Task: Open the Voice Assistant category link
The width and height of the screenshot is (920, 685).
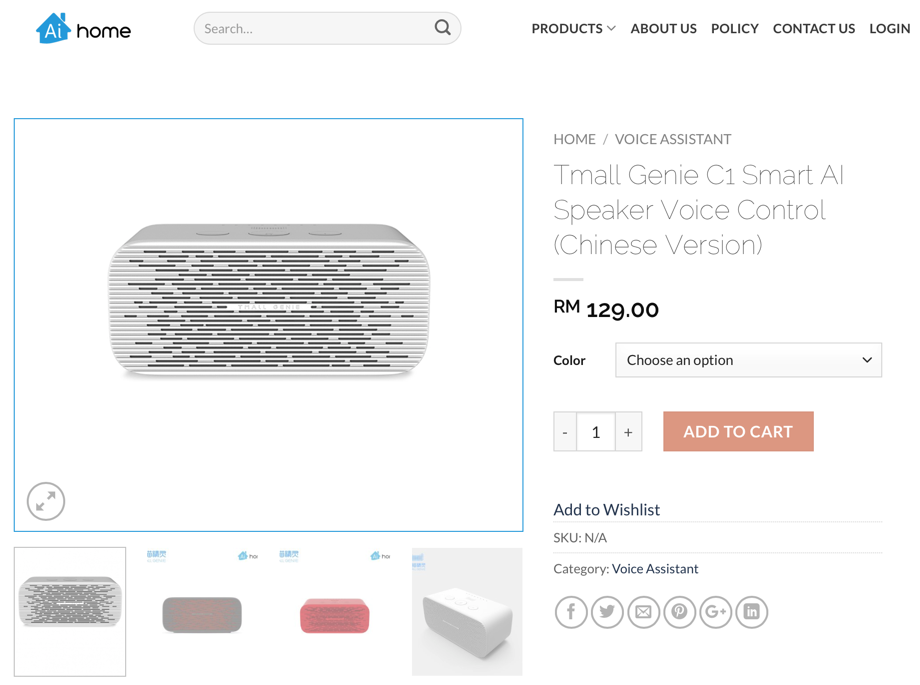Action: pos(655,568)
